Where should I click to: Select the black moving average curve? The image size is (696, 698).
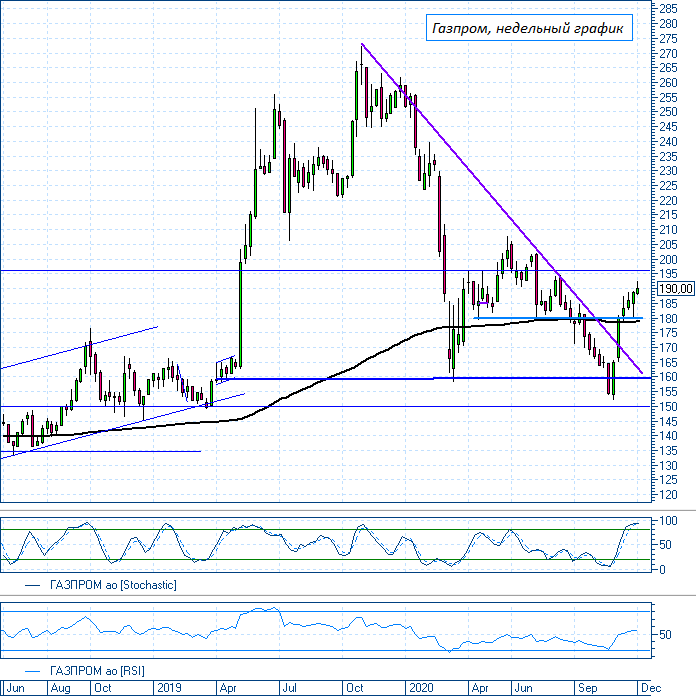coord(320,383)
